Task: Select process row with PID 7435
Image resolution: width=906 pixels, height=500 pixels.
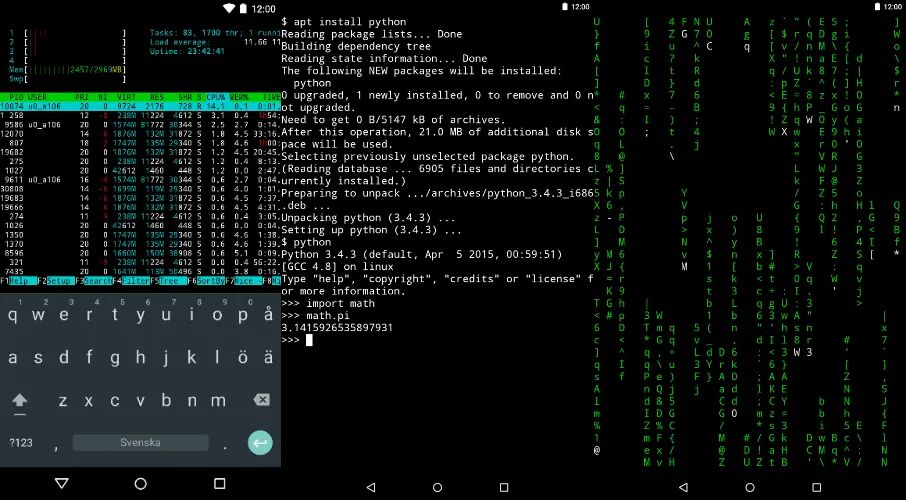Action: (x=140, y=272)
